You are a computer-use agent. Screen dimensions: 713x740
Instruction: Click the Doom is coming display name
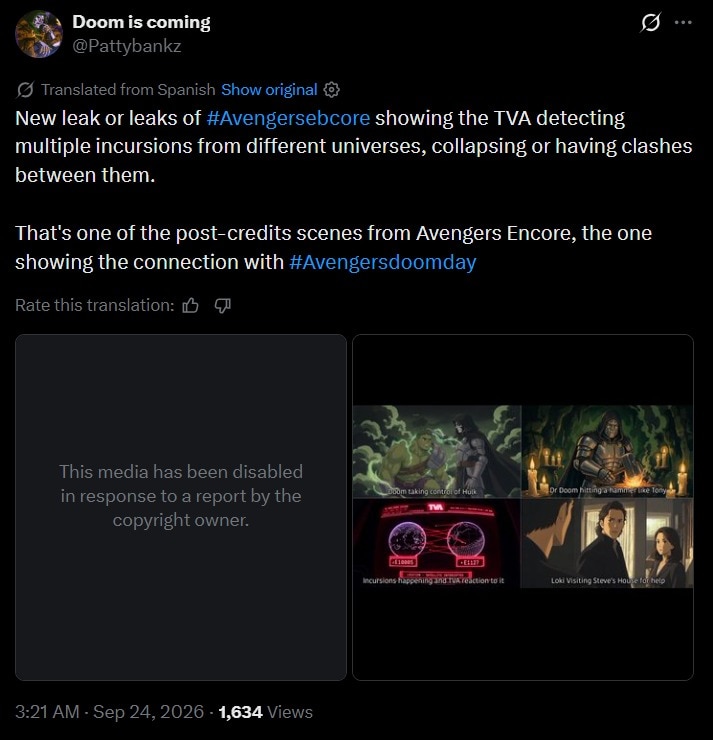[x=141, y=22]
